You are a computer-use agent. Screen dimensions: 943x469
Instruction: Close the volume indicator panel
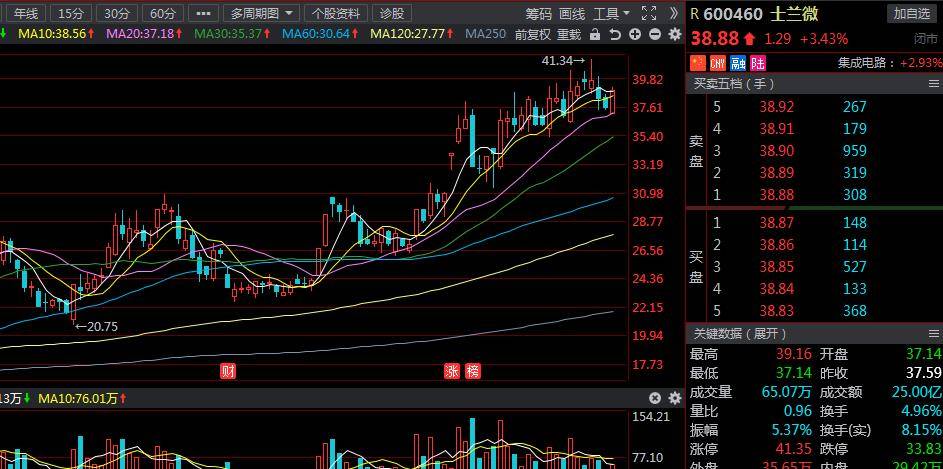point(655,398)
